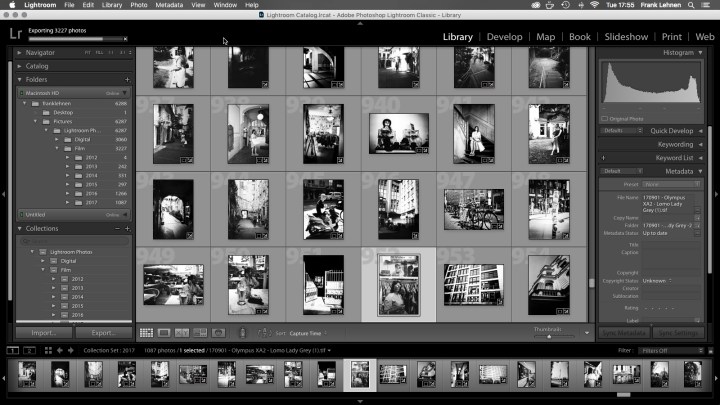Switch to Loupe view in toolbar

tap(164, 332)
